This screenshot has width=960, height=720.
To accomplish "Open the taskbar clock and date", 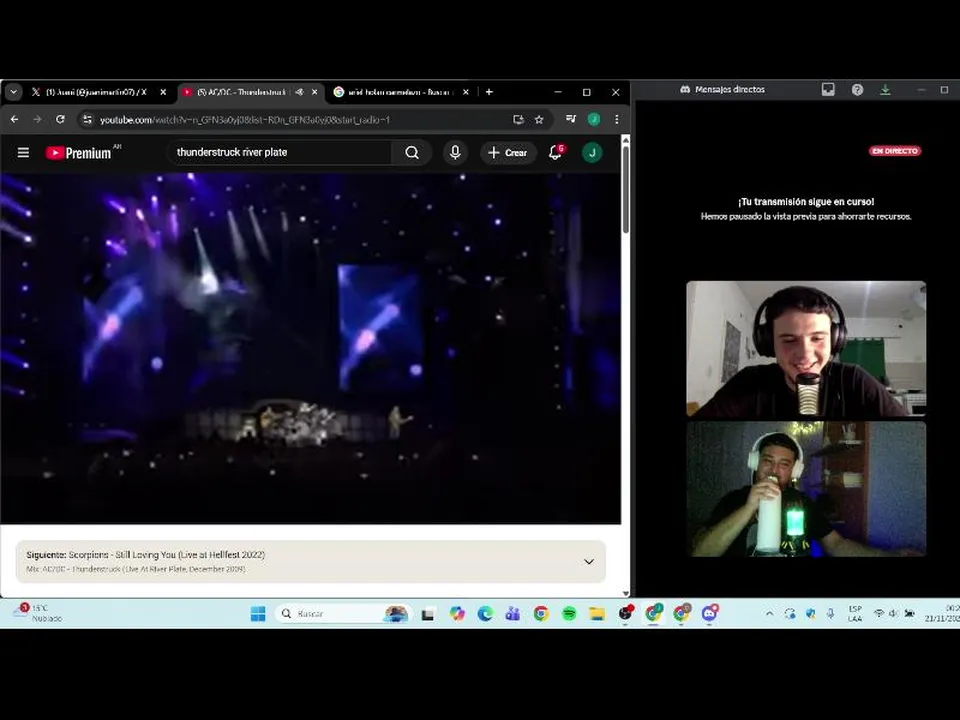I will 942,613.
